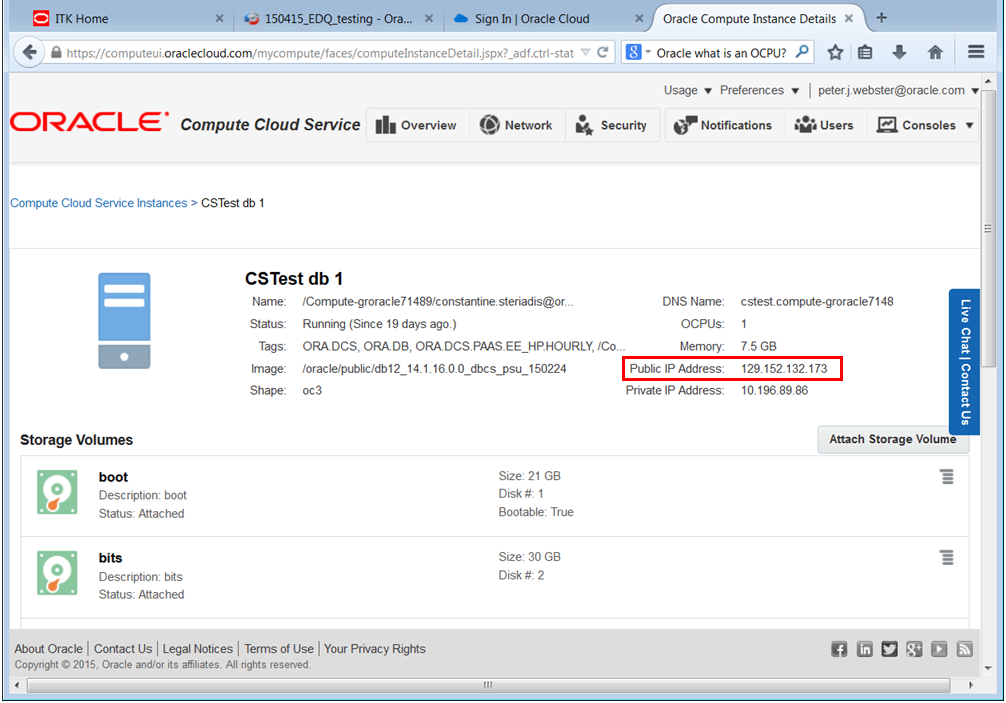
Task: Bookmark this page with the star icon
Action: 835,53
